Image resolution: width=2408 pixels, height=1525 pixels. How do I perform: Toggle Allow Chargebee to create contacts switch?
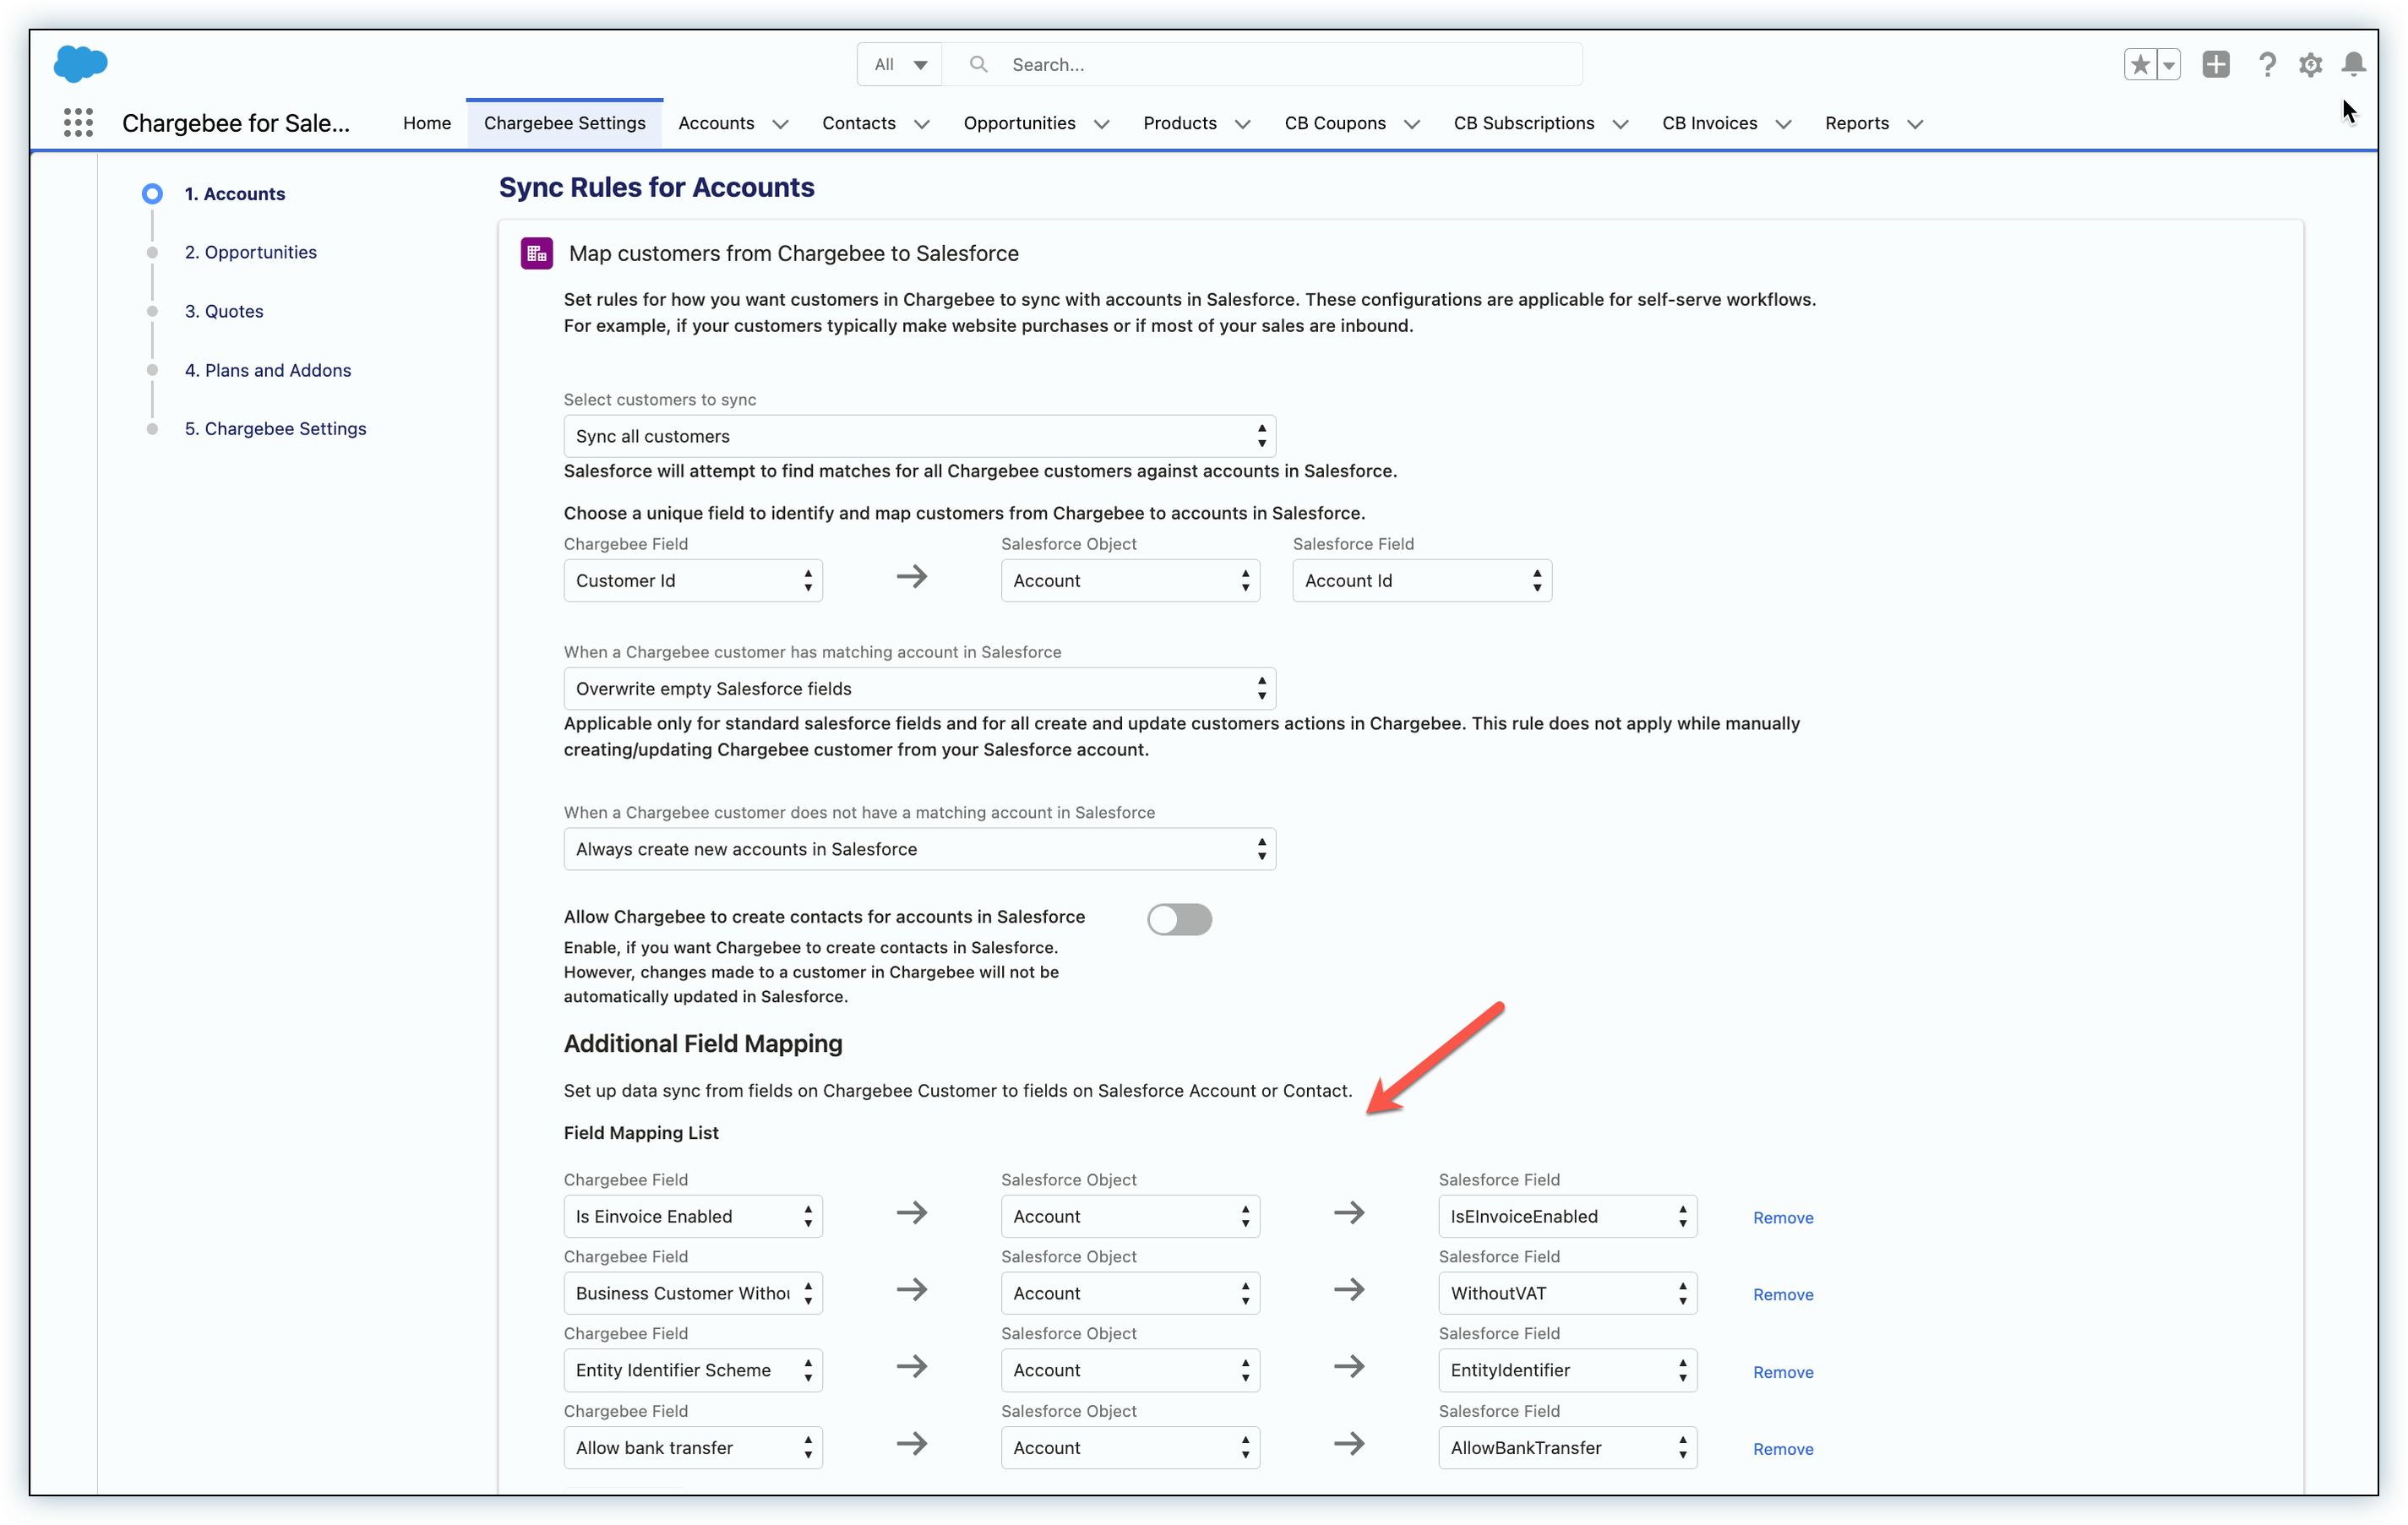[x=1179, y=919]
